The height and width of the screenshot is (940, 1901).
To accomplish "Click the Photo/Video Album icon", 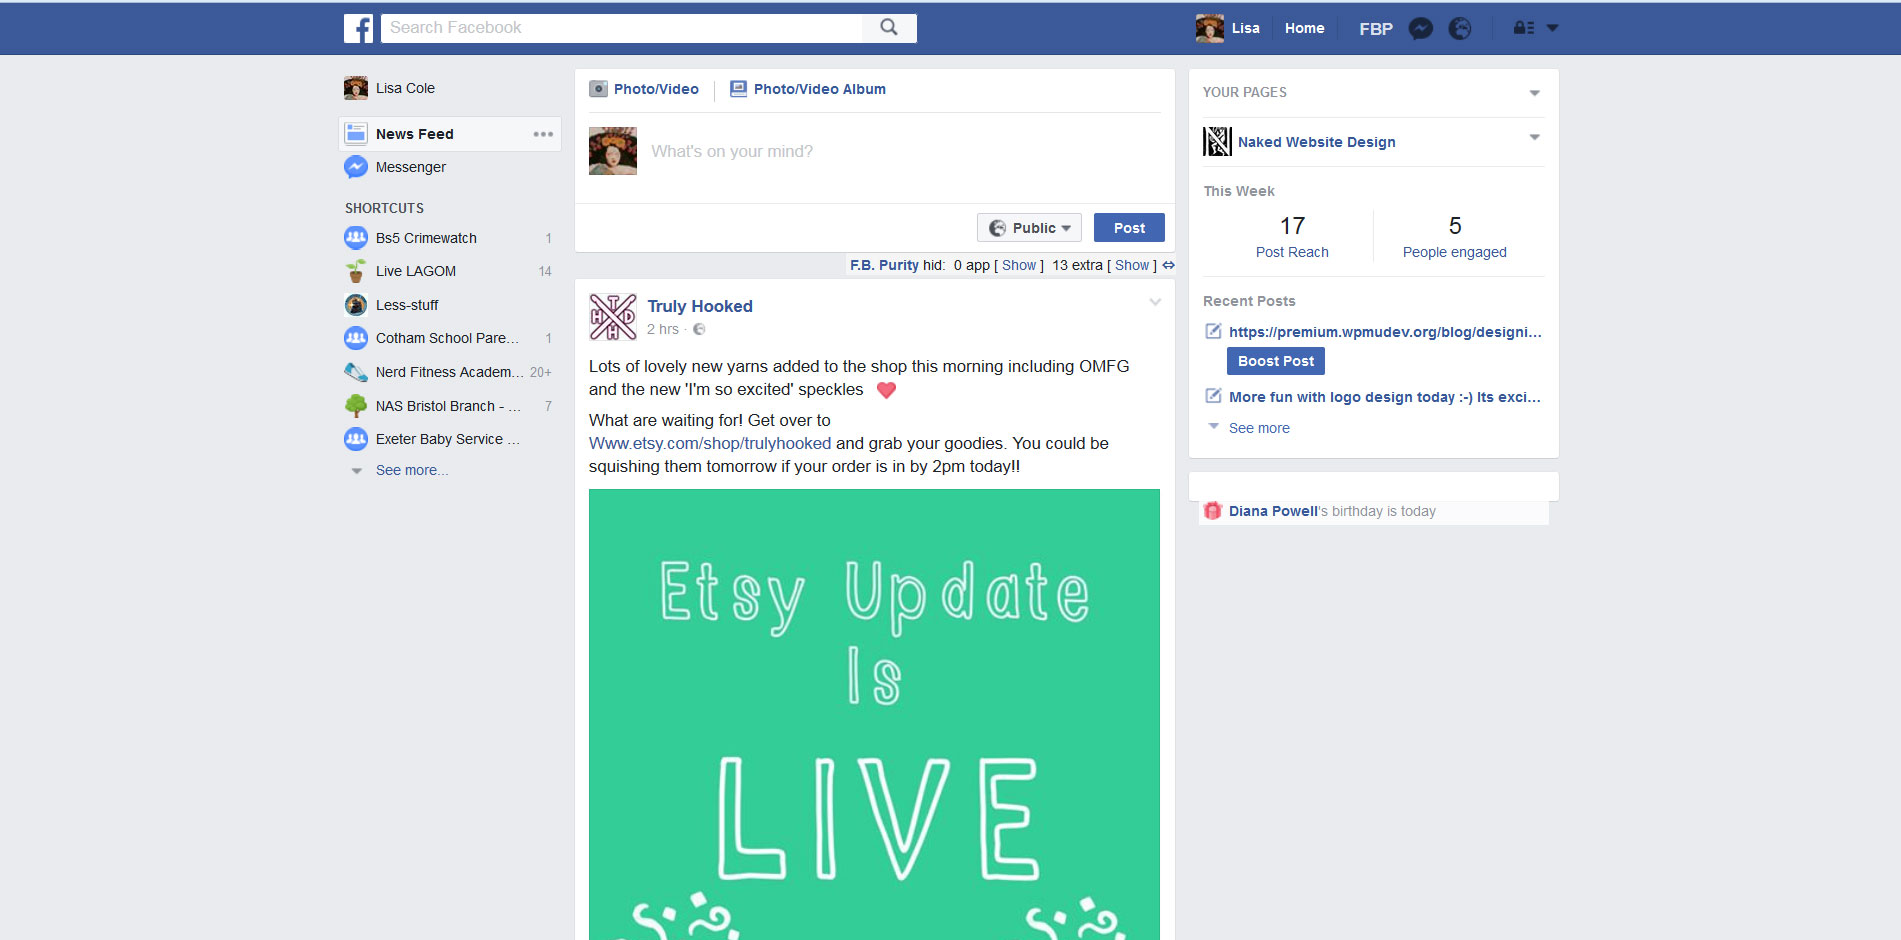I will click(738, 89).
